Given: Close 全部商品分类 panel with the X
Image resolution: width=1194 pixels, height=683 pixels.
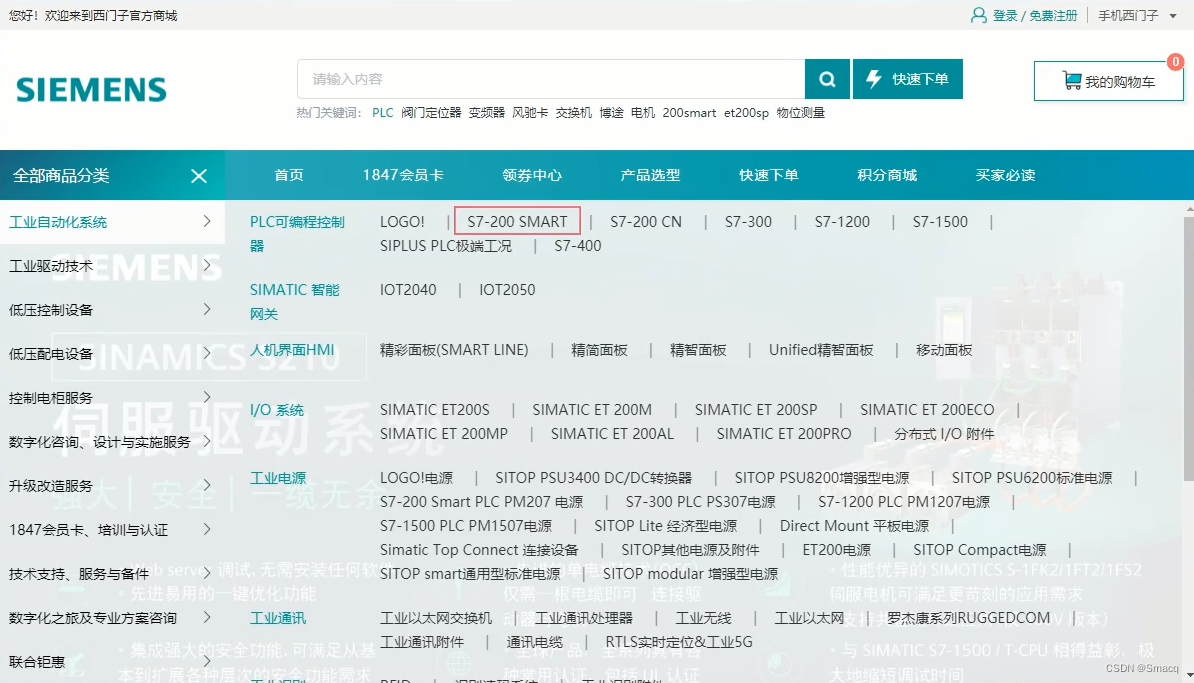Looking at the screenshot, I should click(198, 174).
